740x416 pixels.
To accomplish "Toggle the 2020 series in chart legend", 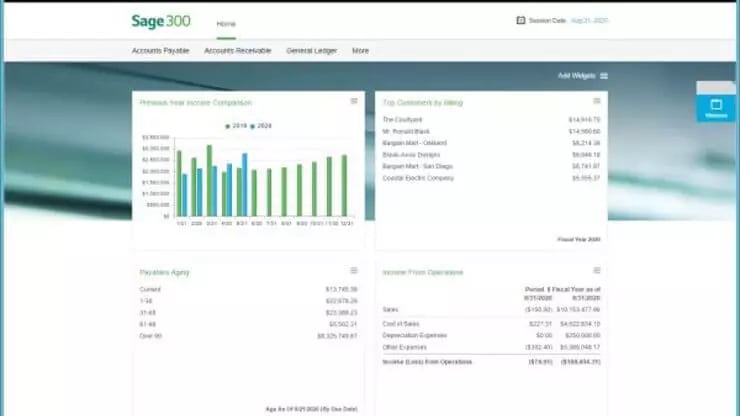I will [x=261, y=126].
